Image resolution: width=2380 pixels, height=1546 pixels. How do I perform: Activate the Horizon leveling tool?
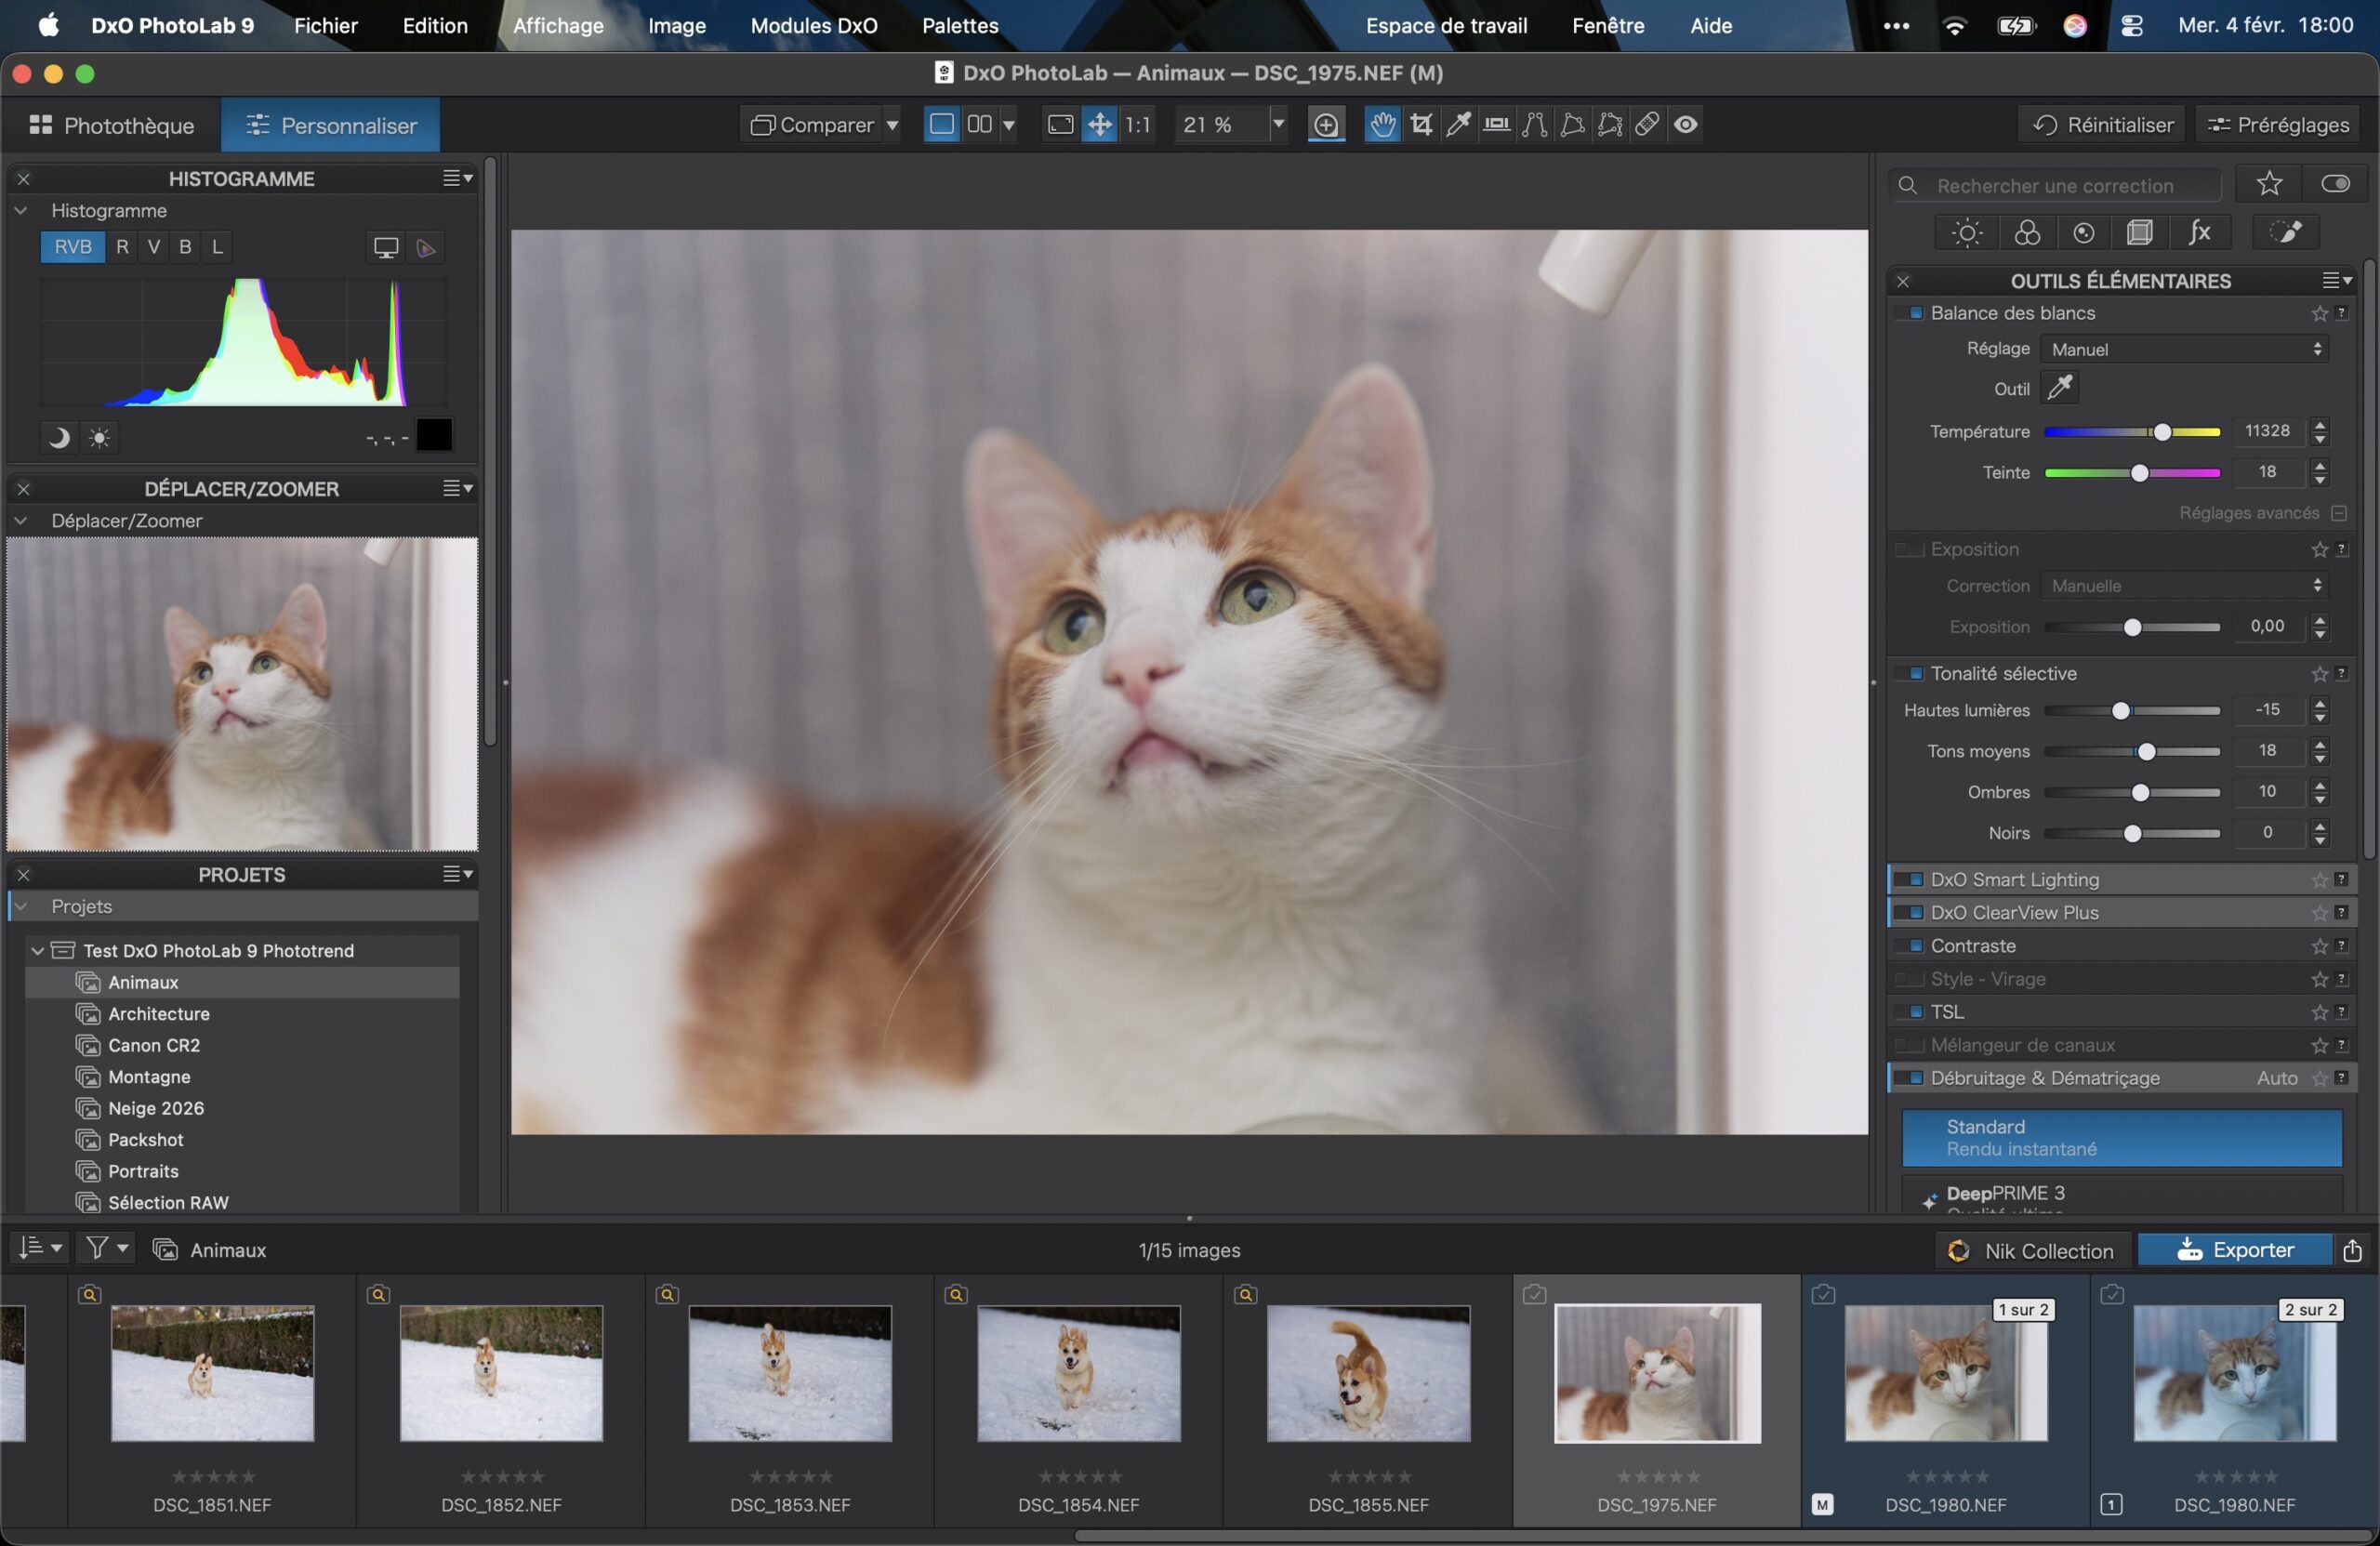click(1497, 124)
